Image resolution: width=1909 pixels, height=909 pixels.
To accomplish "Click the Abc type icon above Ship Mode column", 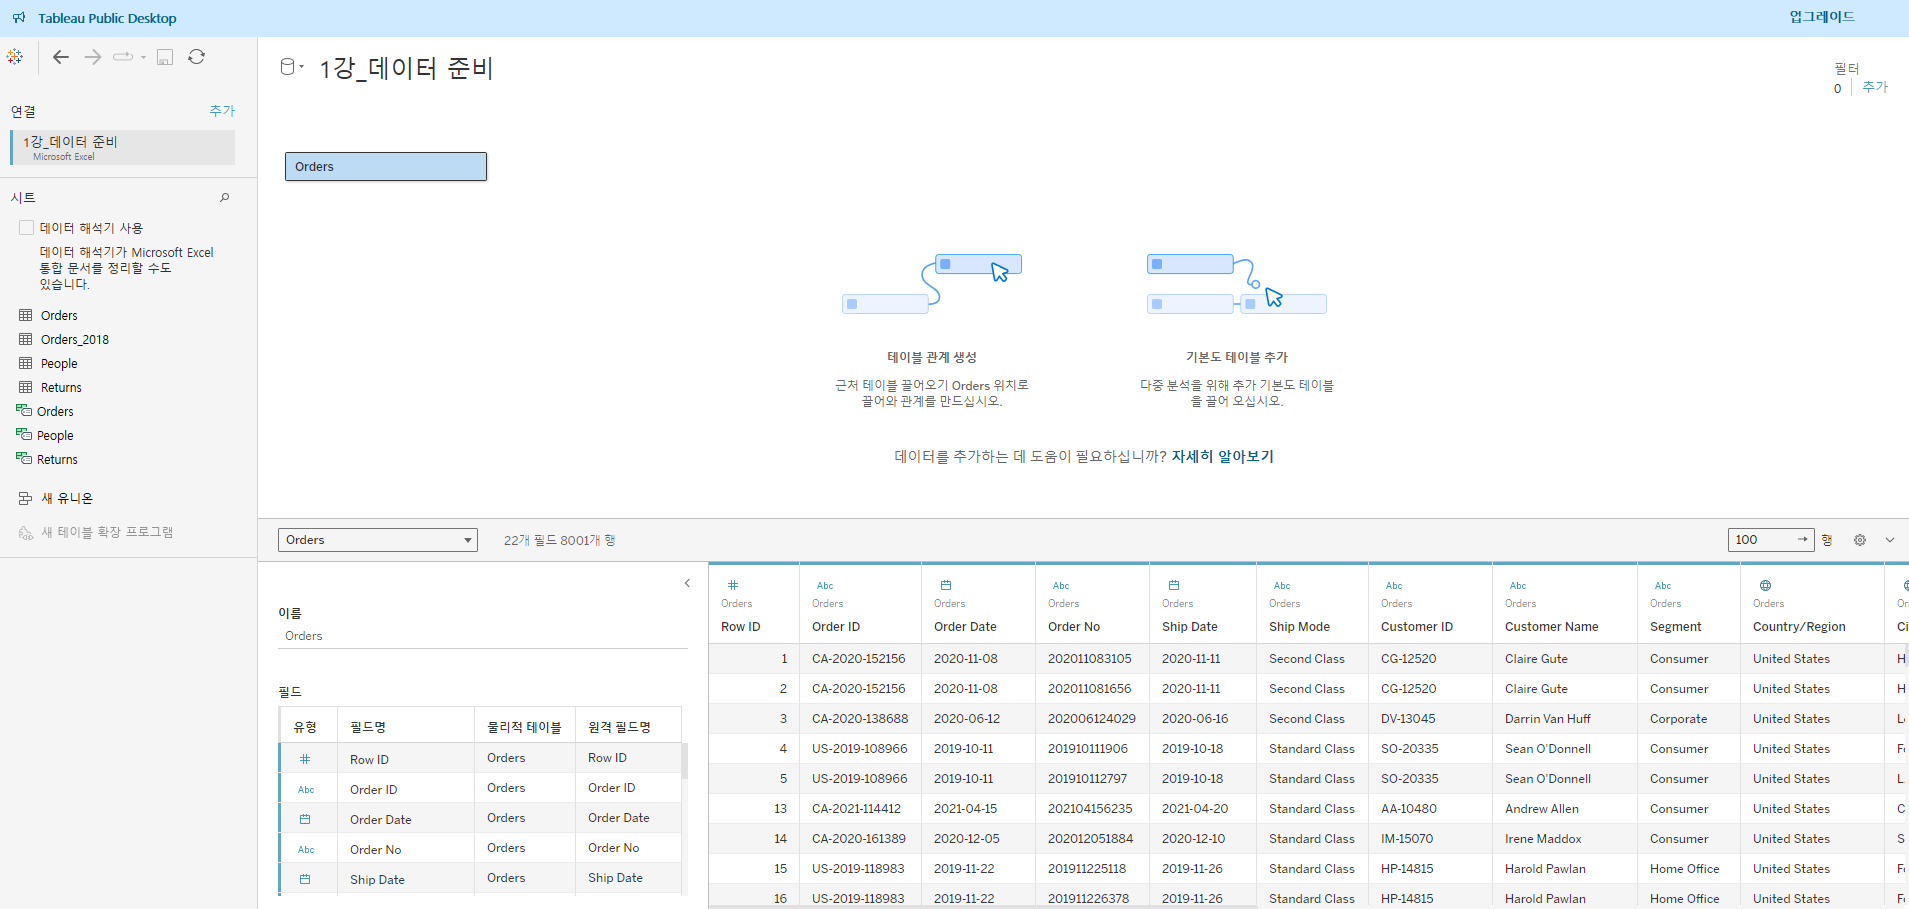I will (1282, 586).
